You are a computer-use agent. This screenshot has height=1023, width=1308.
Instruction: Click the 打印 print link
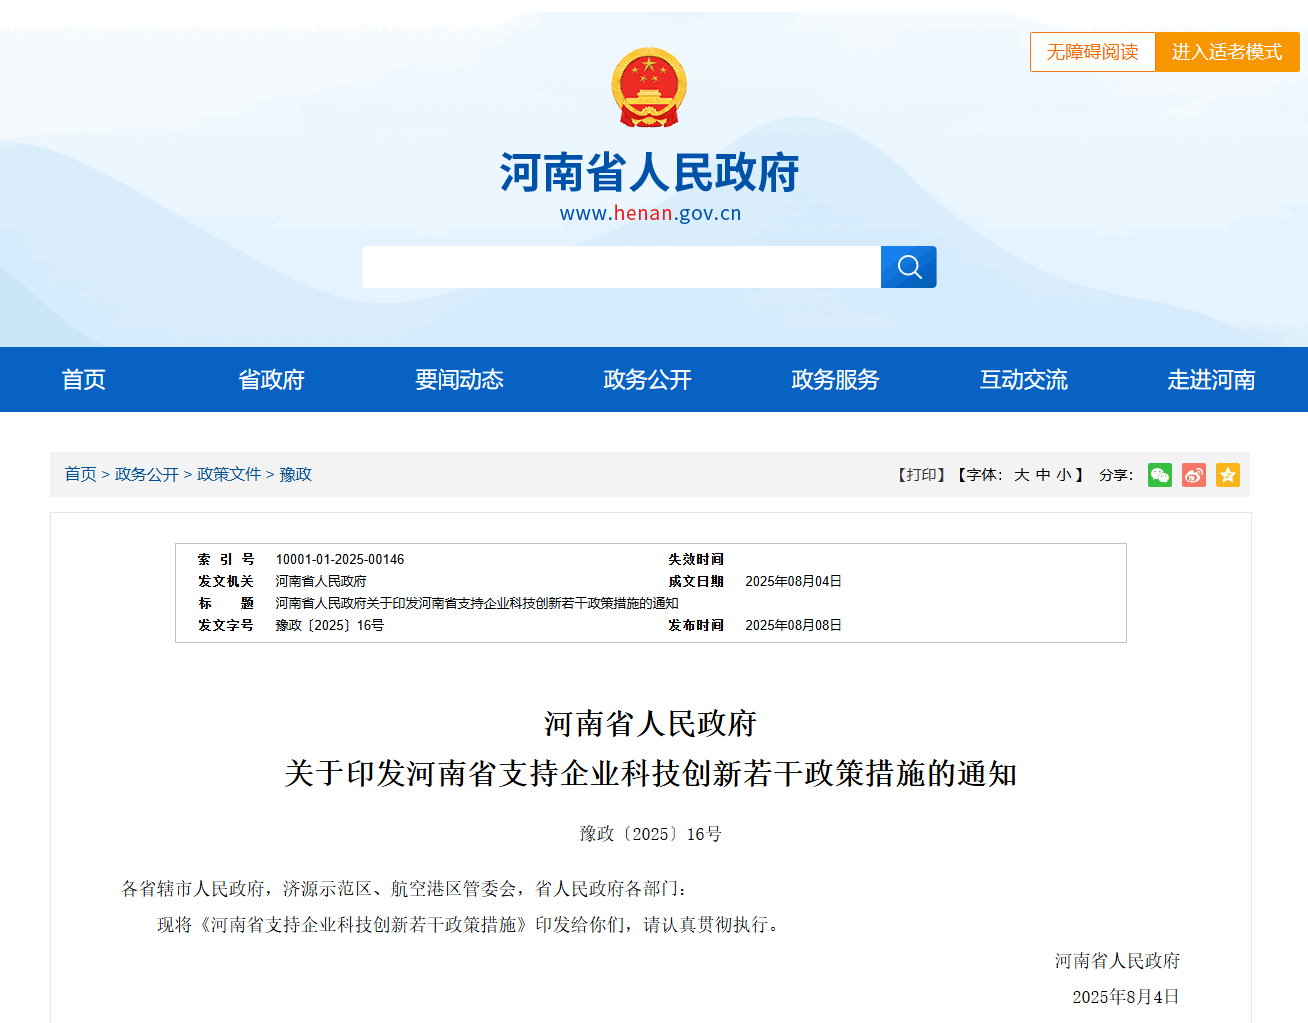coord(921,475)
